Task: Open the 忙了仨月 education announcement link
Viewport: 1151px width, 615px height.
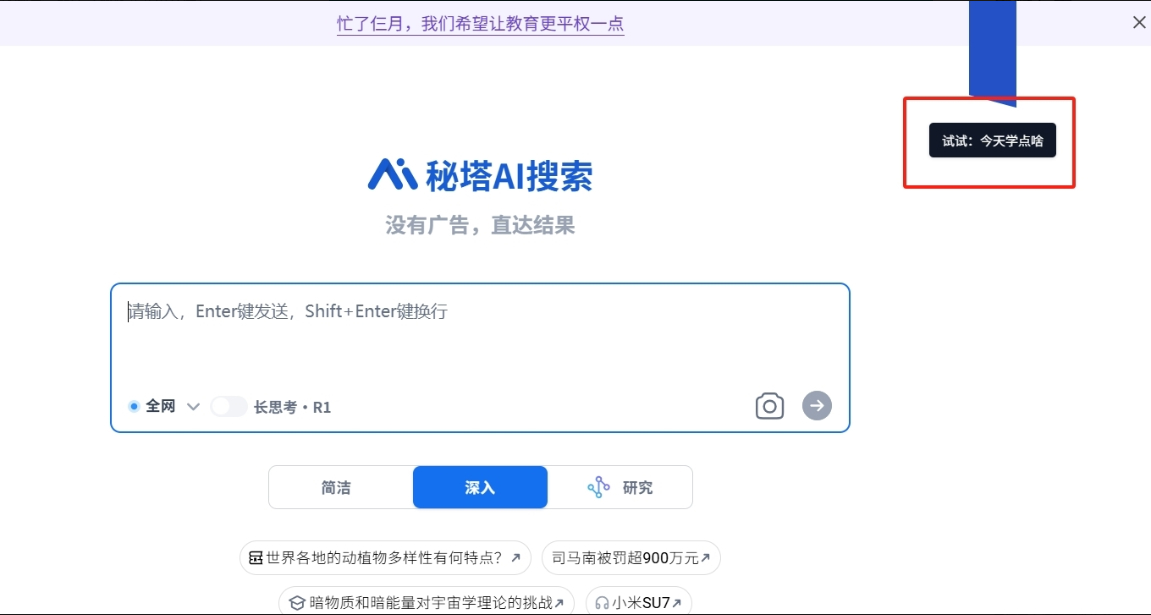Action: tap(480, 23)
